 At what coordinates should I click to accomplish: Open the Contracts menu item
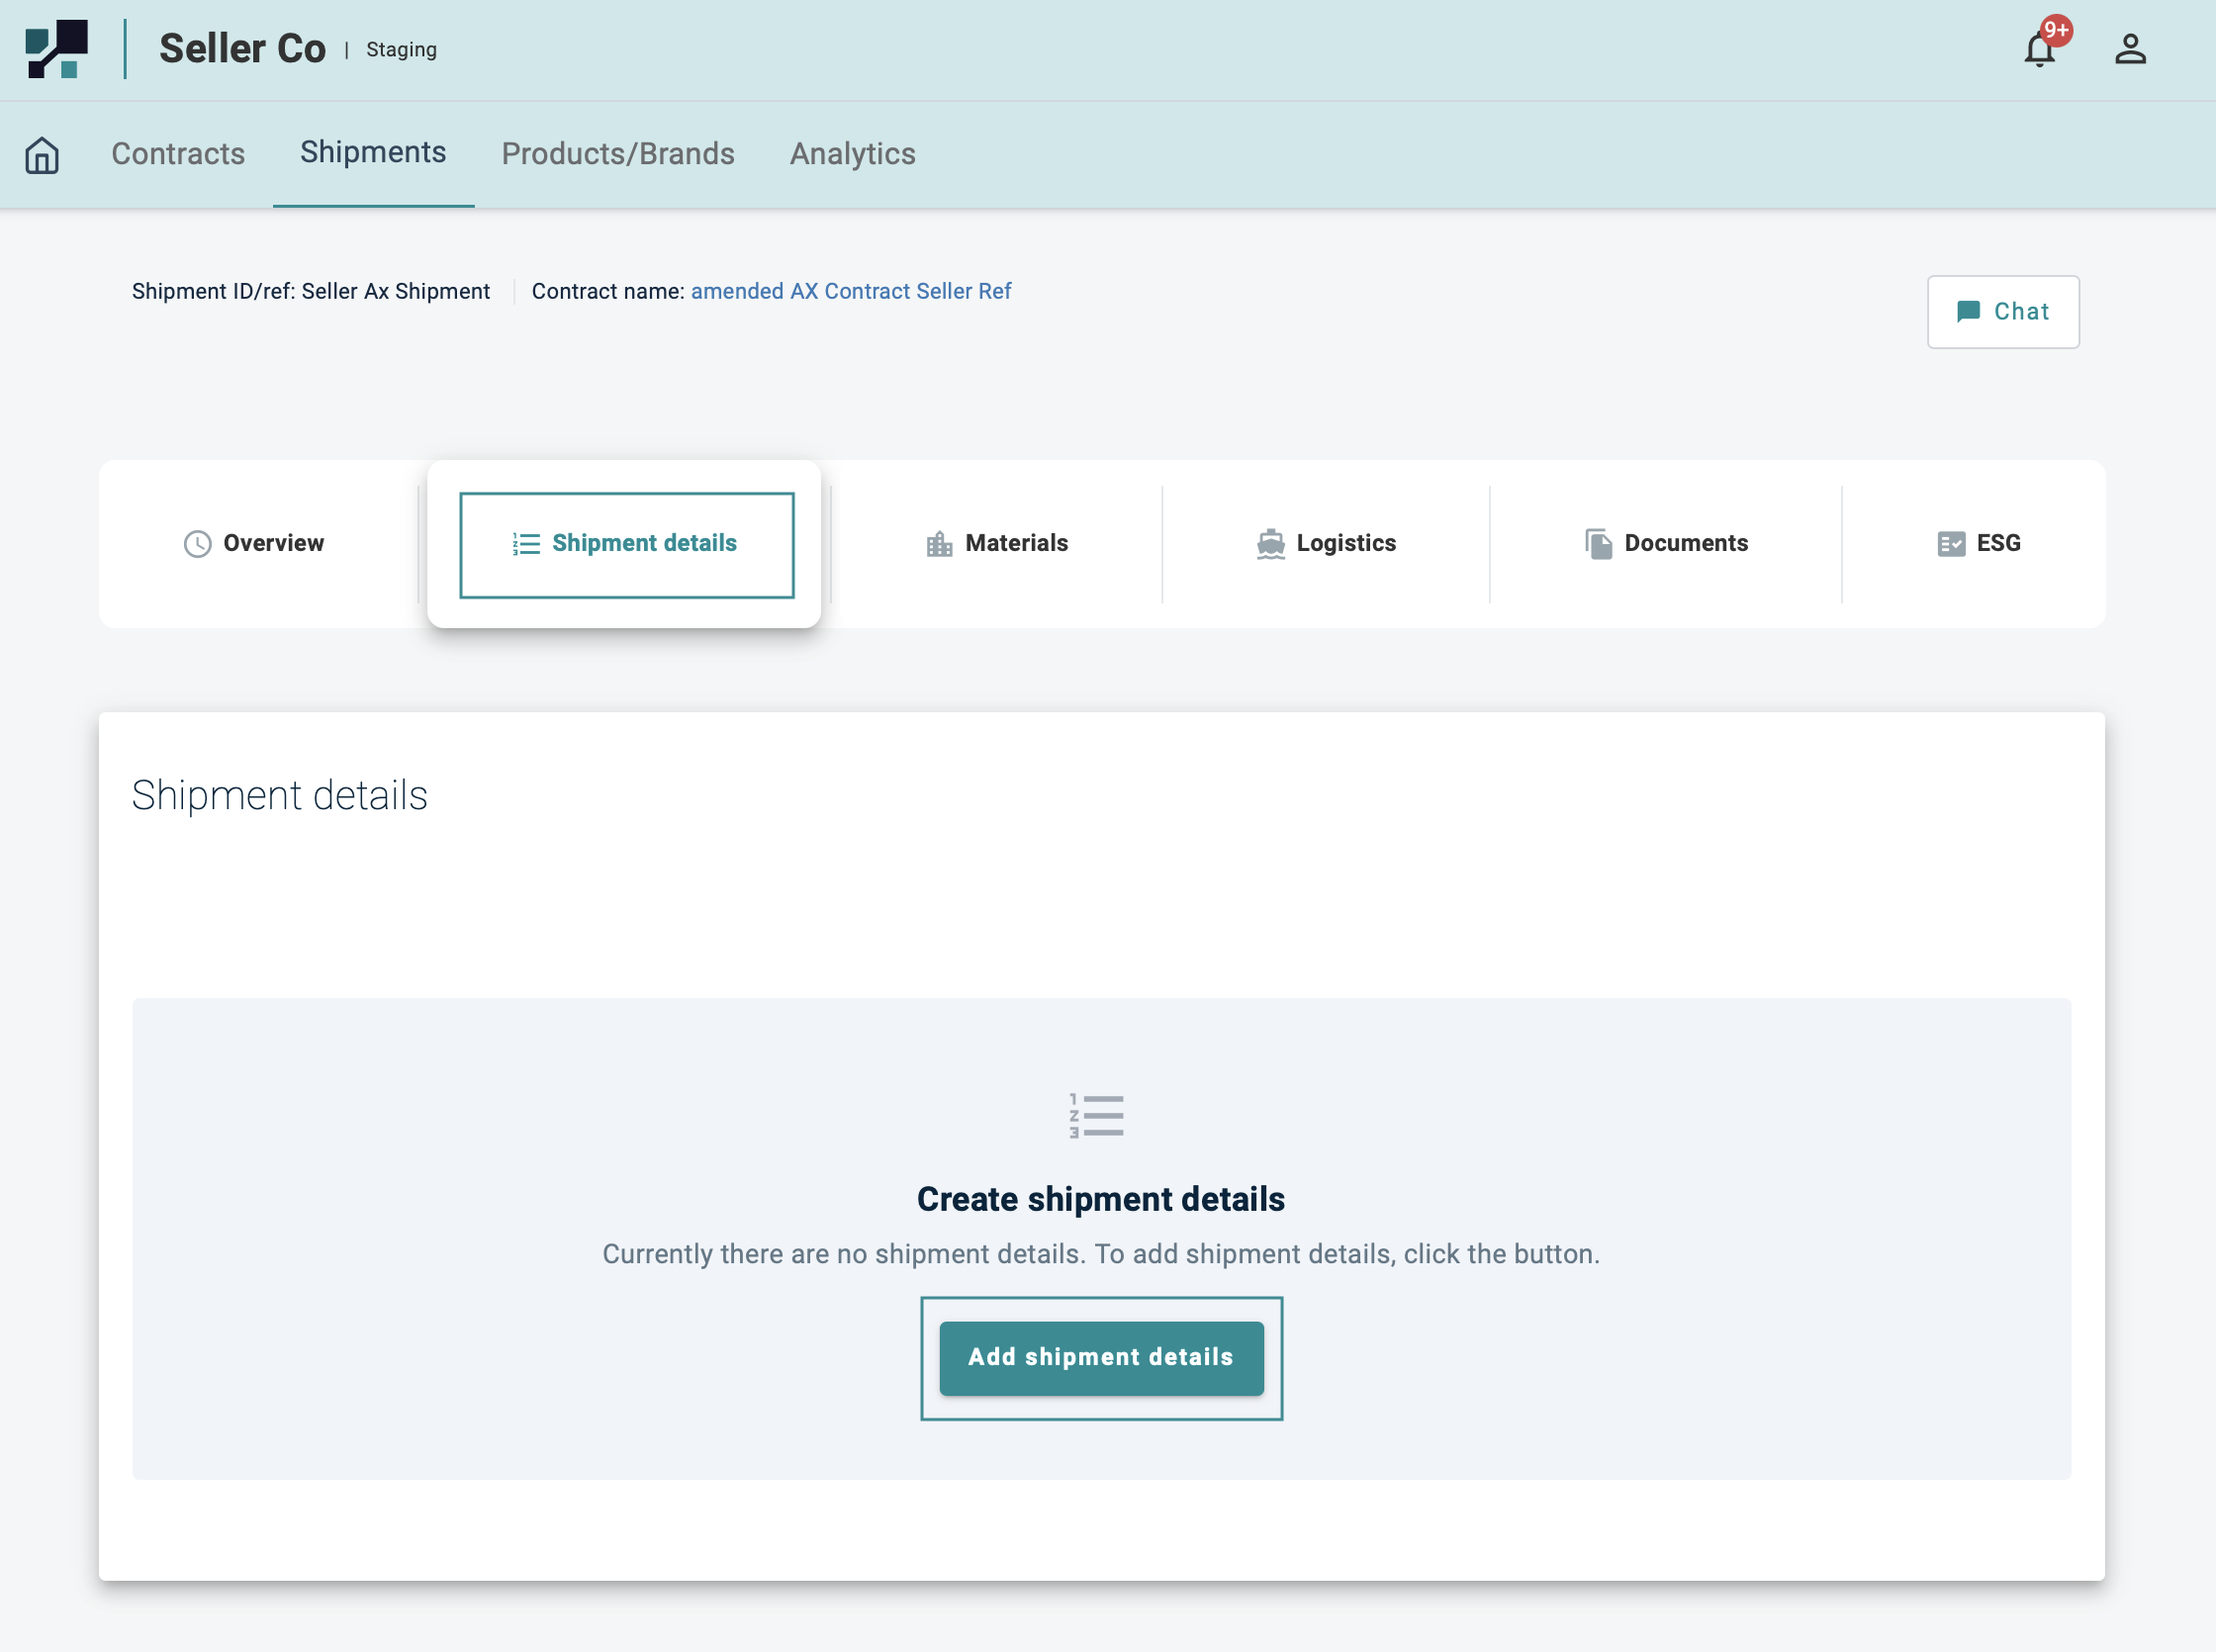point(178,154)
